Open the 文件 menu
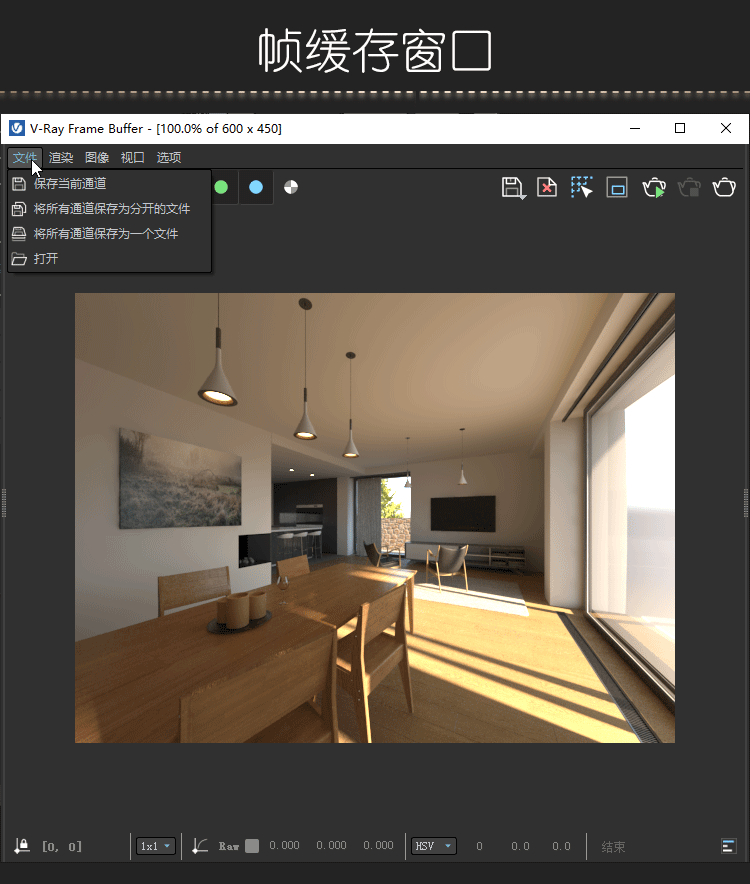Viewport: 750px width, 884px height. pos(25,157)
